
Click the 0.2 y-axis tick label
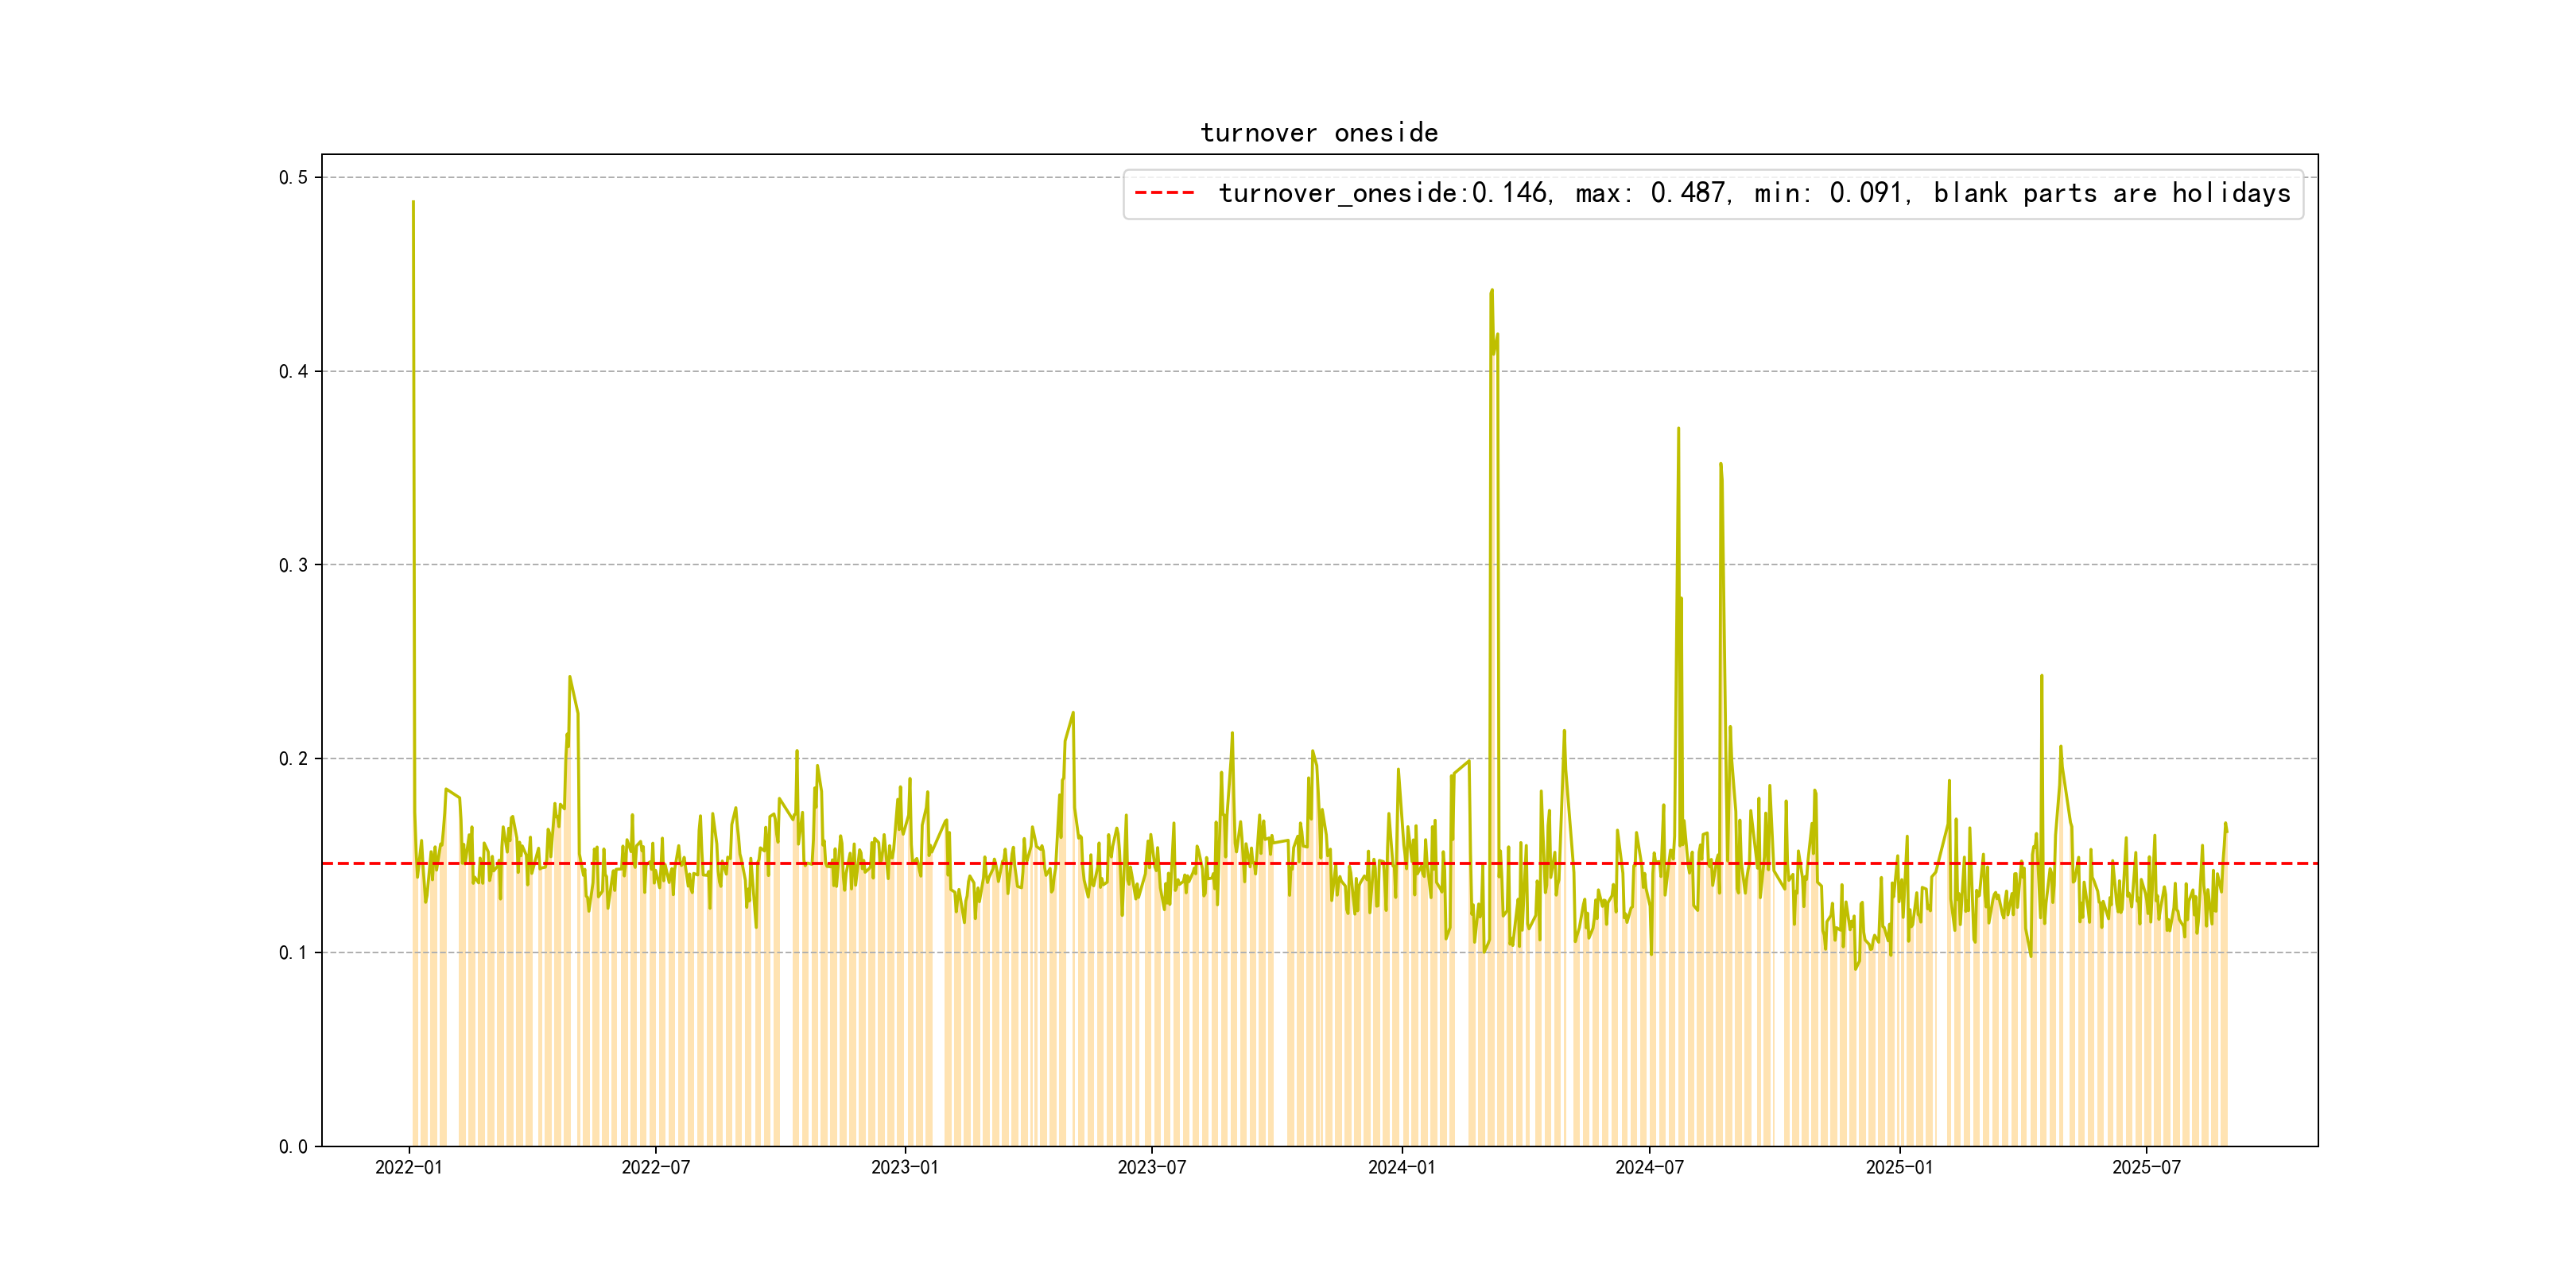(293, 759)
